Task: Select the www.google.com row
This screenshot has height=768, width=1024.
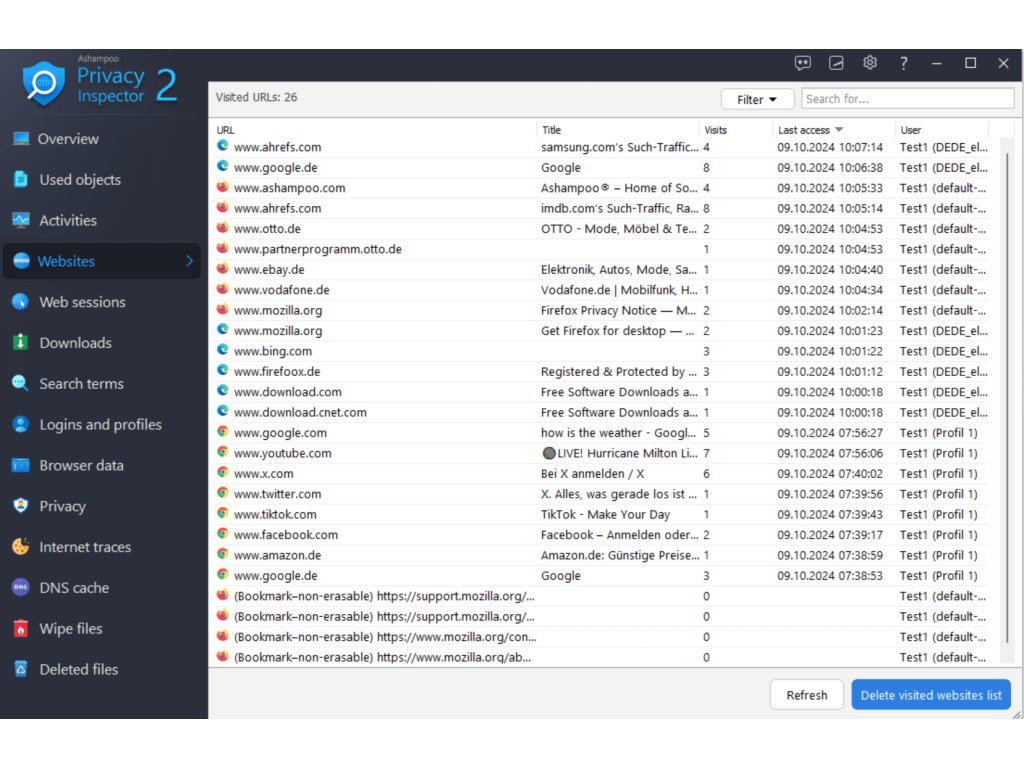Action: (603, 432)
